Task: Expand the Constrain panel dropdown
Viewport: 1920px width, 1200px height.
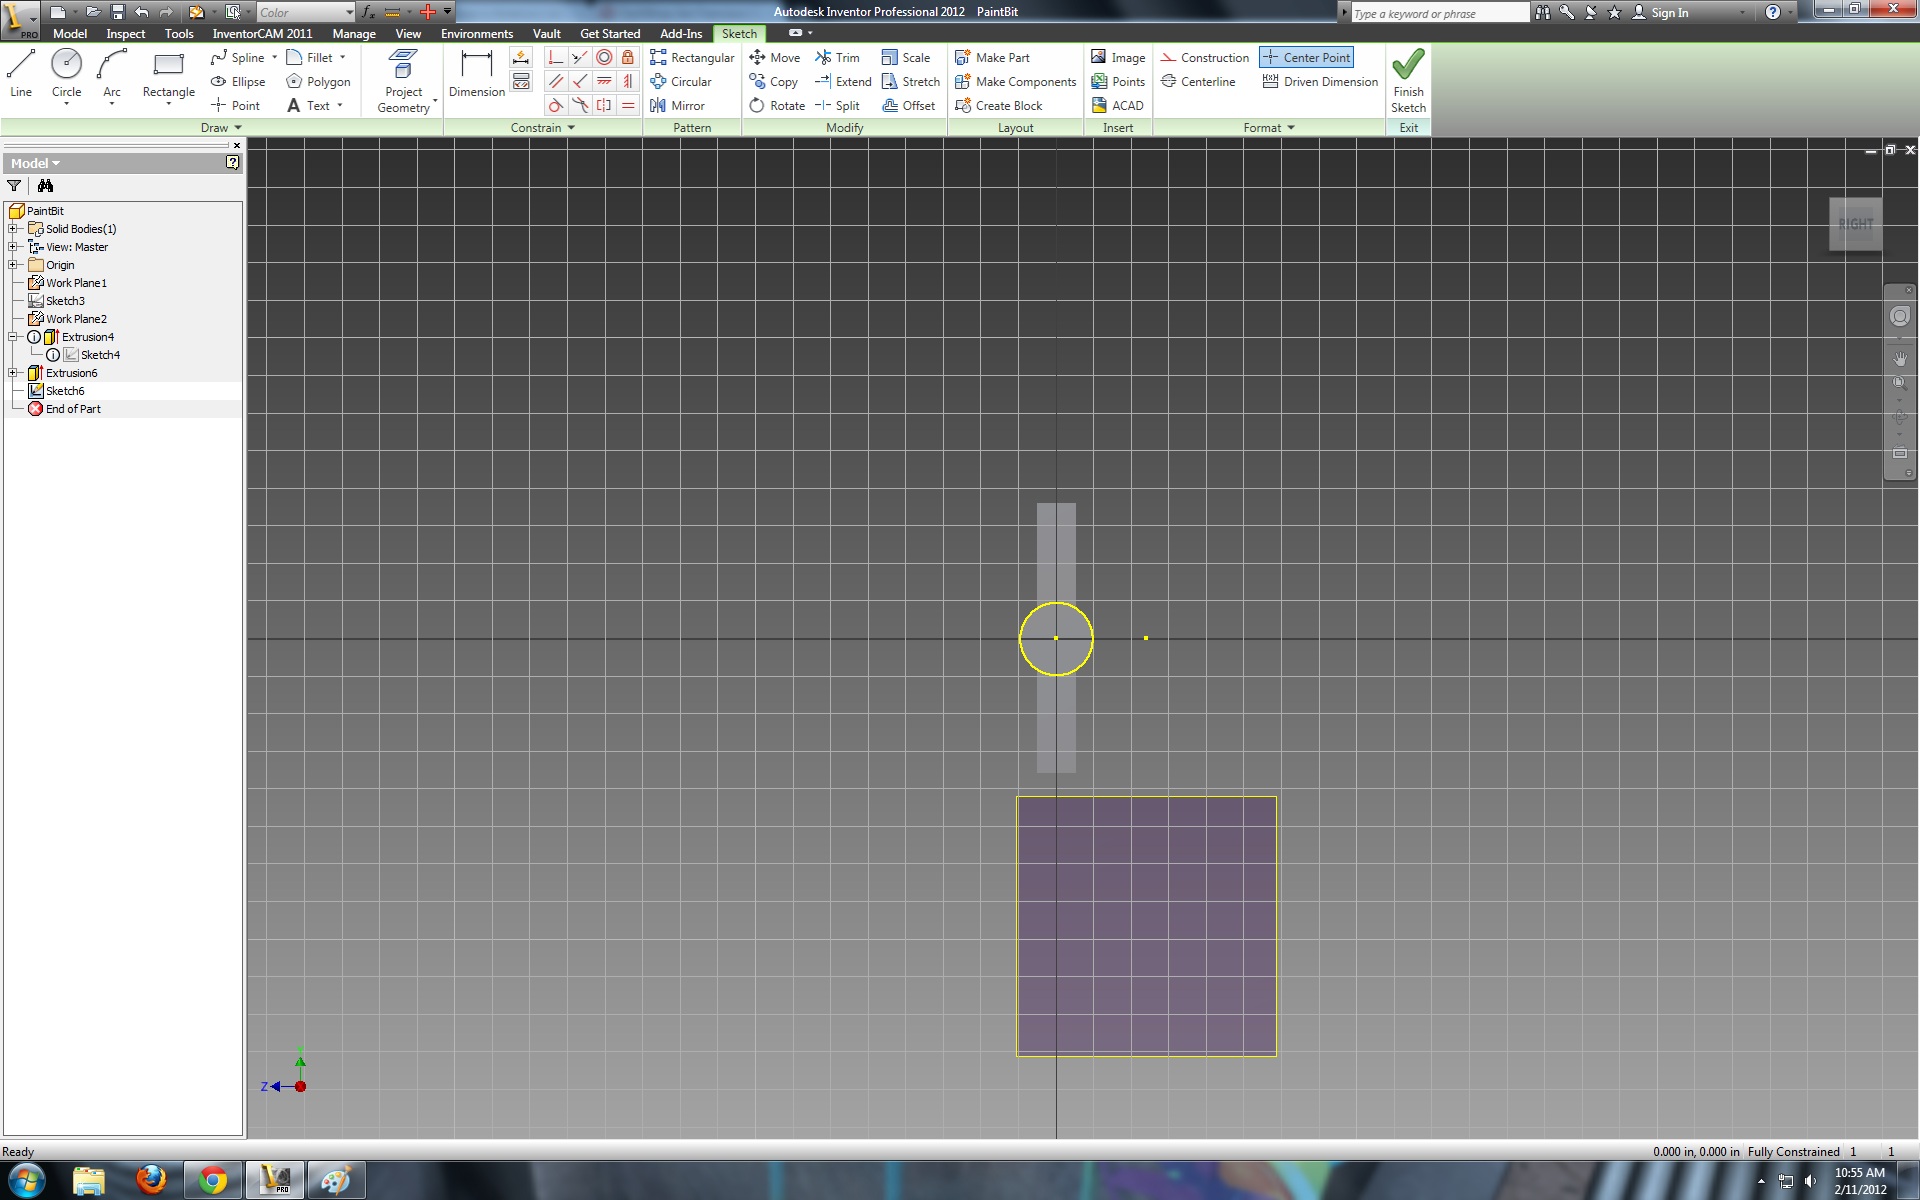Action: [x=543, y=128]
